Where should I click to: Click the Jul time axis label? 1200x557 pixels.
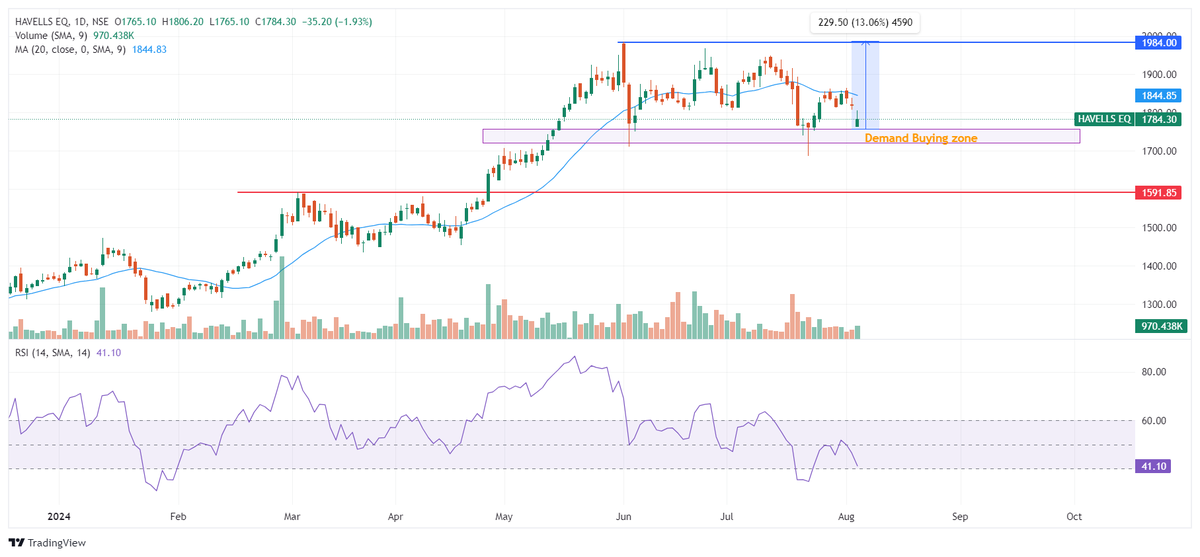(x=727, y=518)
